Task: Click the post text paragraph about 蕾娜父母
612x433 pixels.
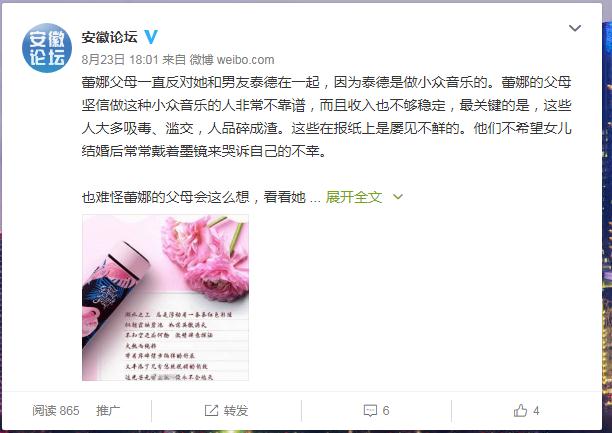Action: pyautogui.click(x=327, y=116)
